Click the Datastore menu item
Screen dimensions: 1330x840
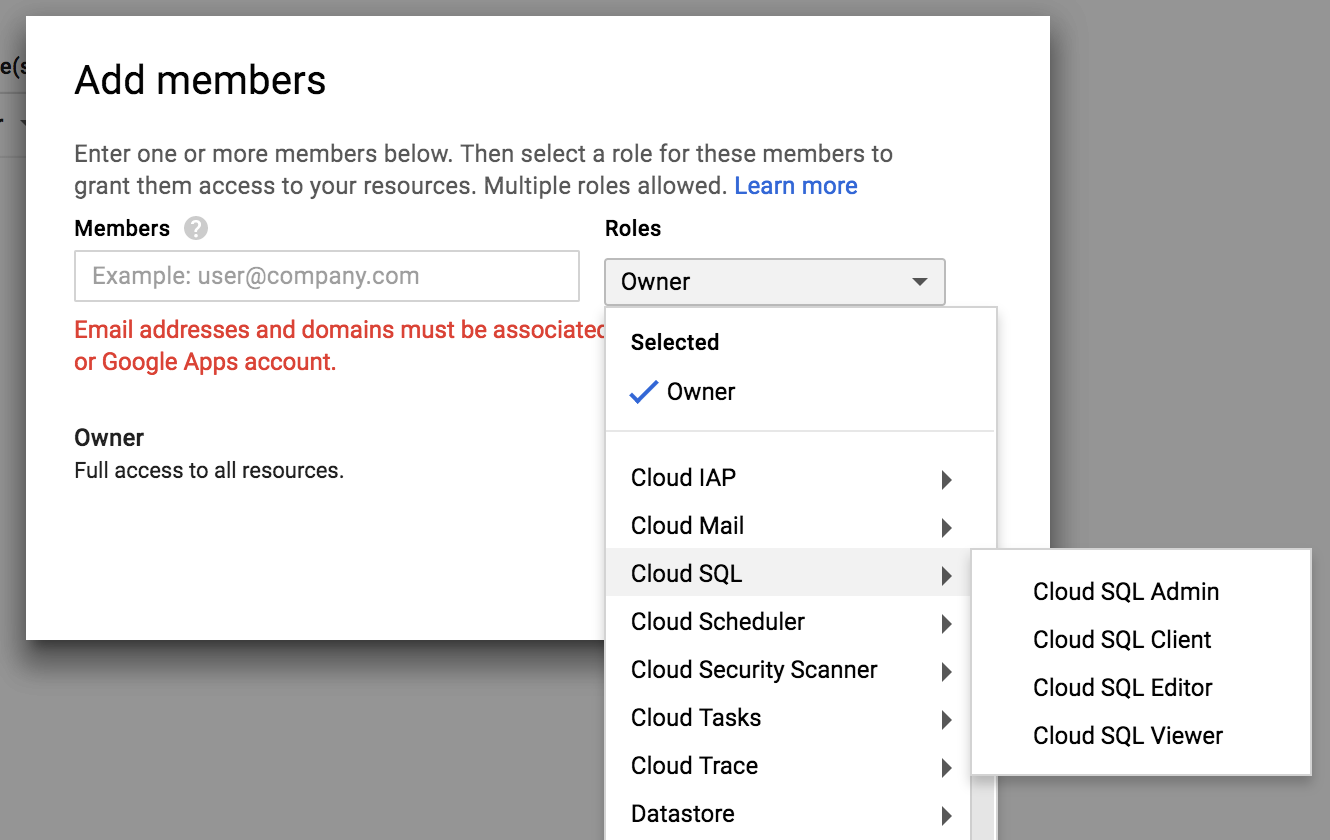click(789, 814)
